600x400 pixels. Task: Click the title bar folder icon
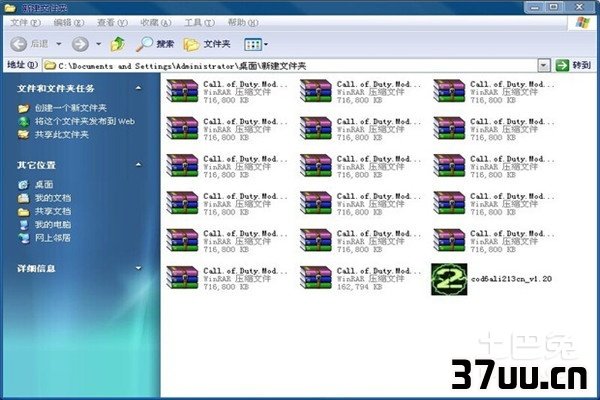10,7
